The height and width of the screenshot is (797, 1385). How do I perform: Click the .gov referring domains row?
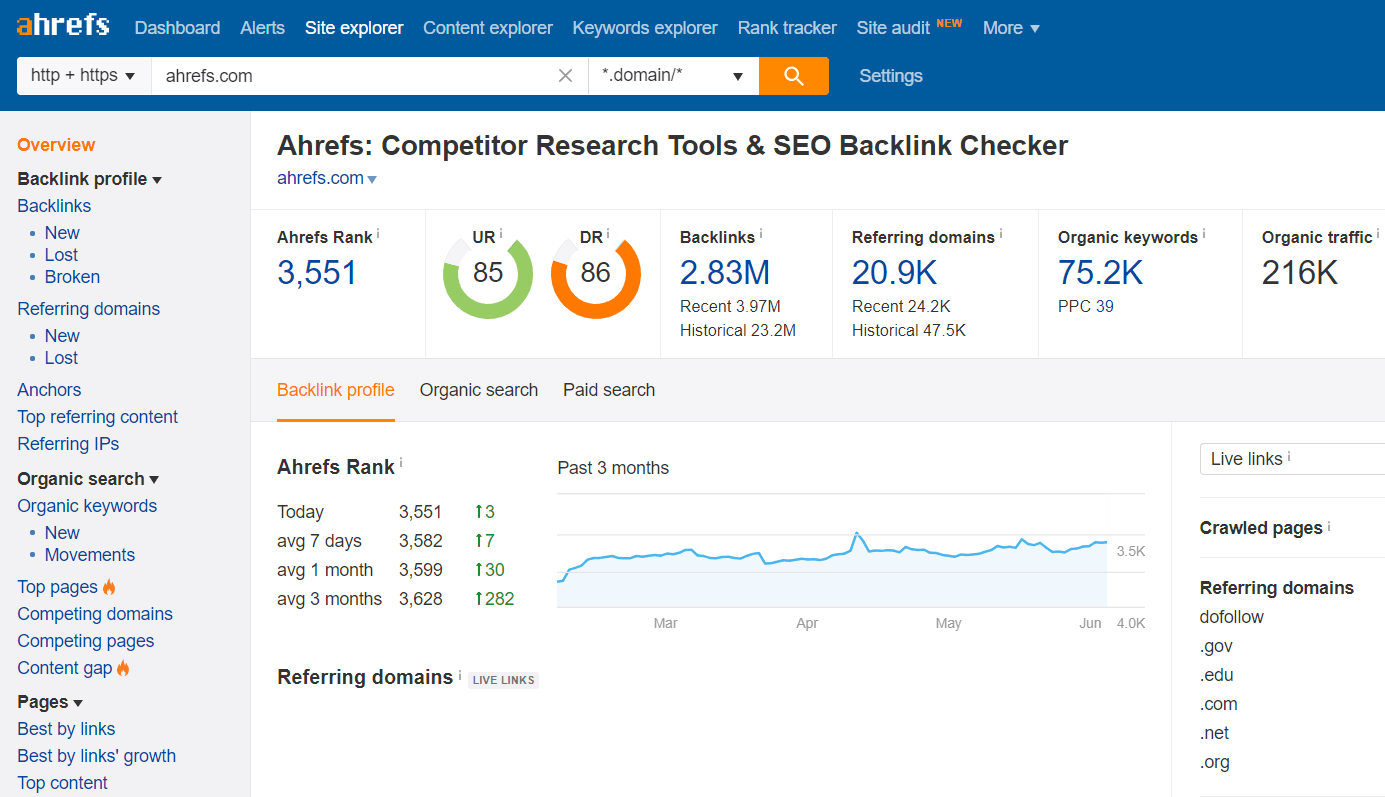[x=1217, y=646]
